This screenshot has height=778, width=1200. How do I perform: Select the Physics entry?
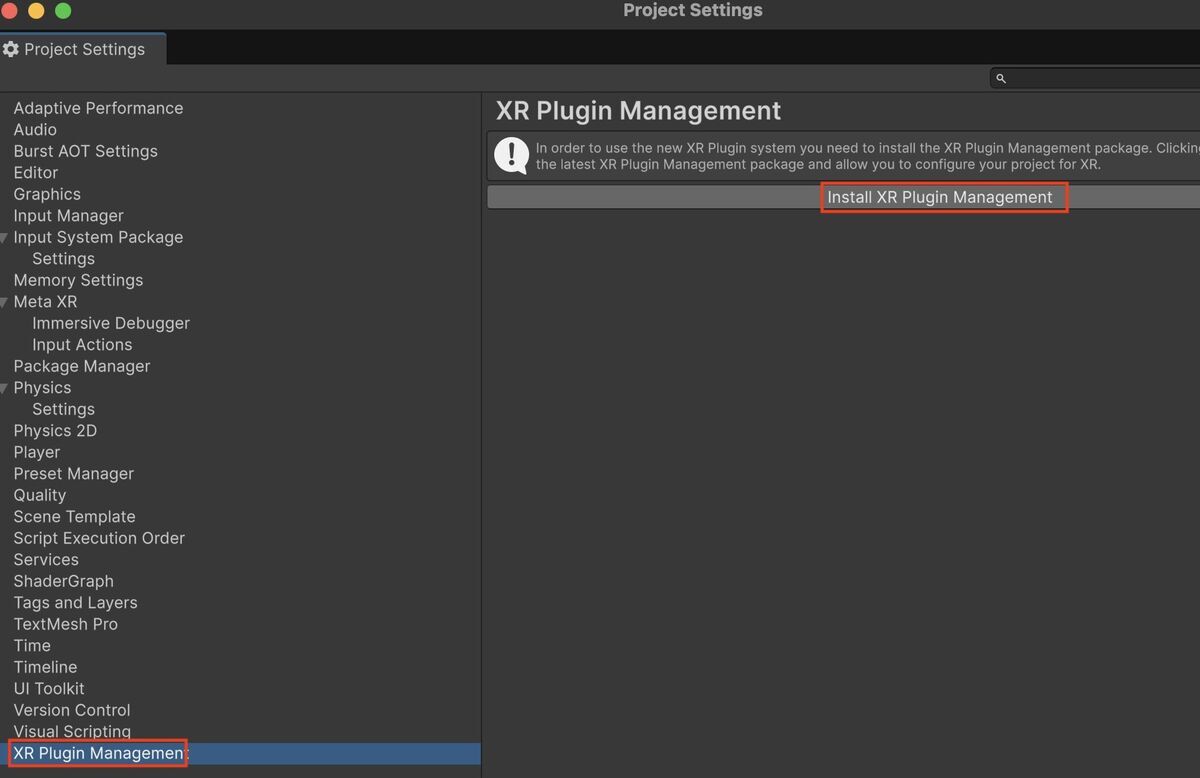point(42,388)
